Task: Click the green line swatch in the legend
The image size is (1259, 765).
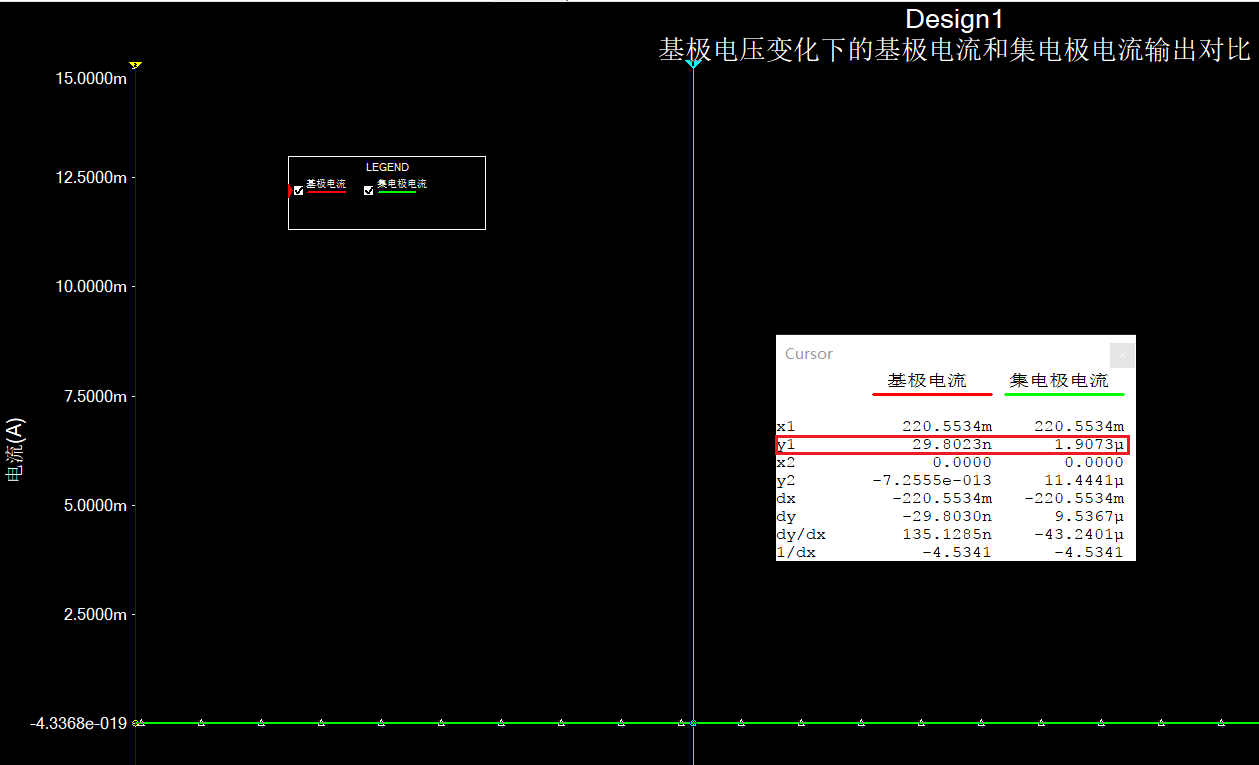Action: 396,192
